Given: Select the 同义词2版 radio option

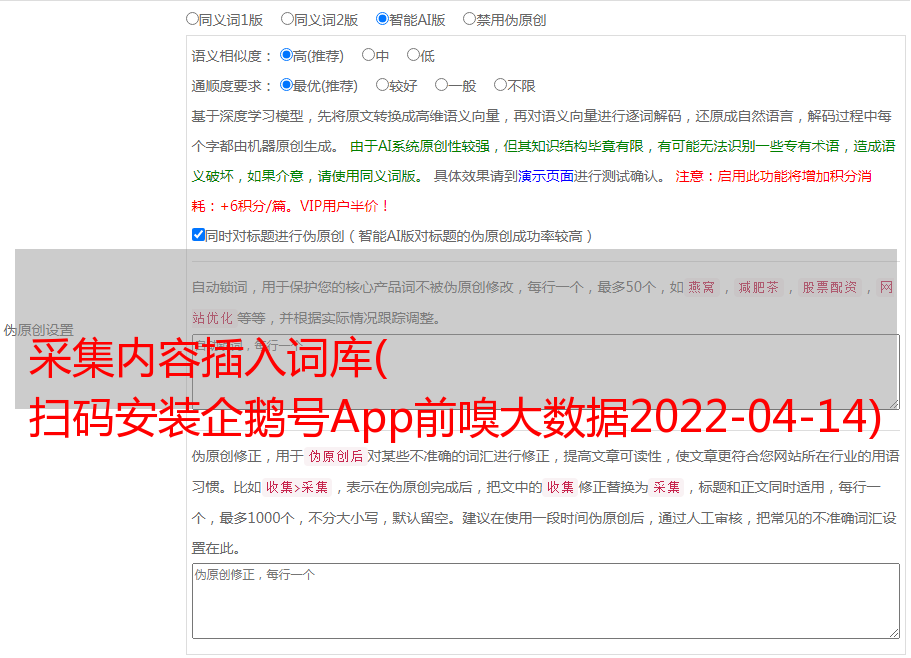Looking at the screenshot, I should [x=287, y=19].
